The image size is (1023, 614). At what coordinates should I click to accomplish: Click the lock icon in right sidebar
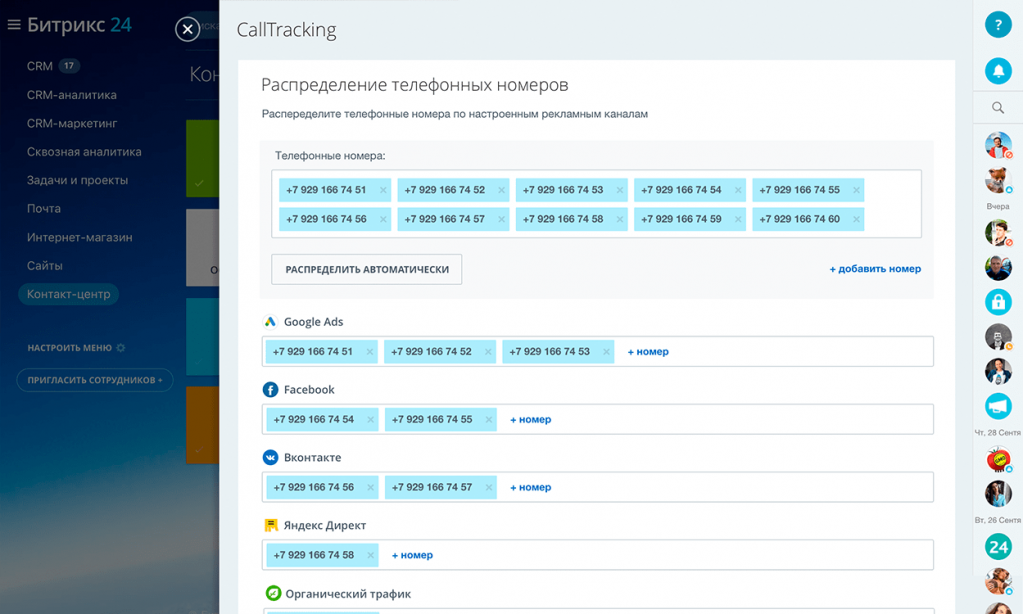point(998,302)
